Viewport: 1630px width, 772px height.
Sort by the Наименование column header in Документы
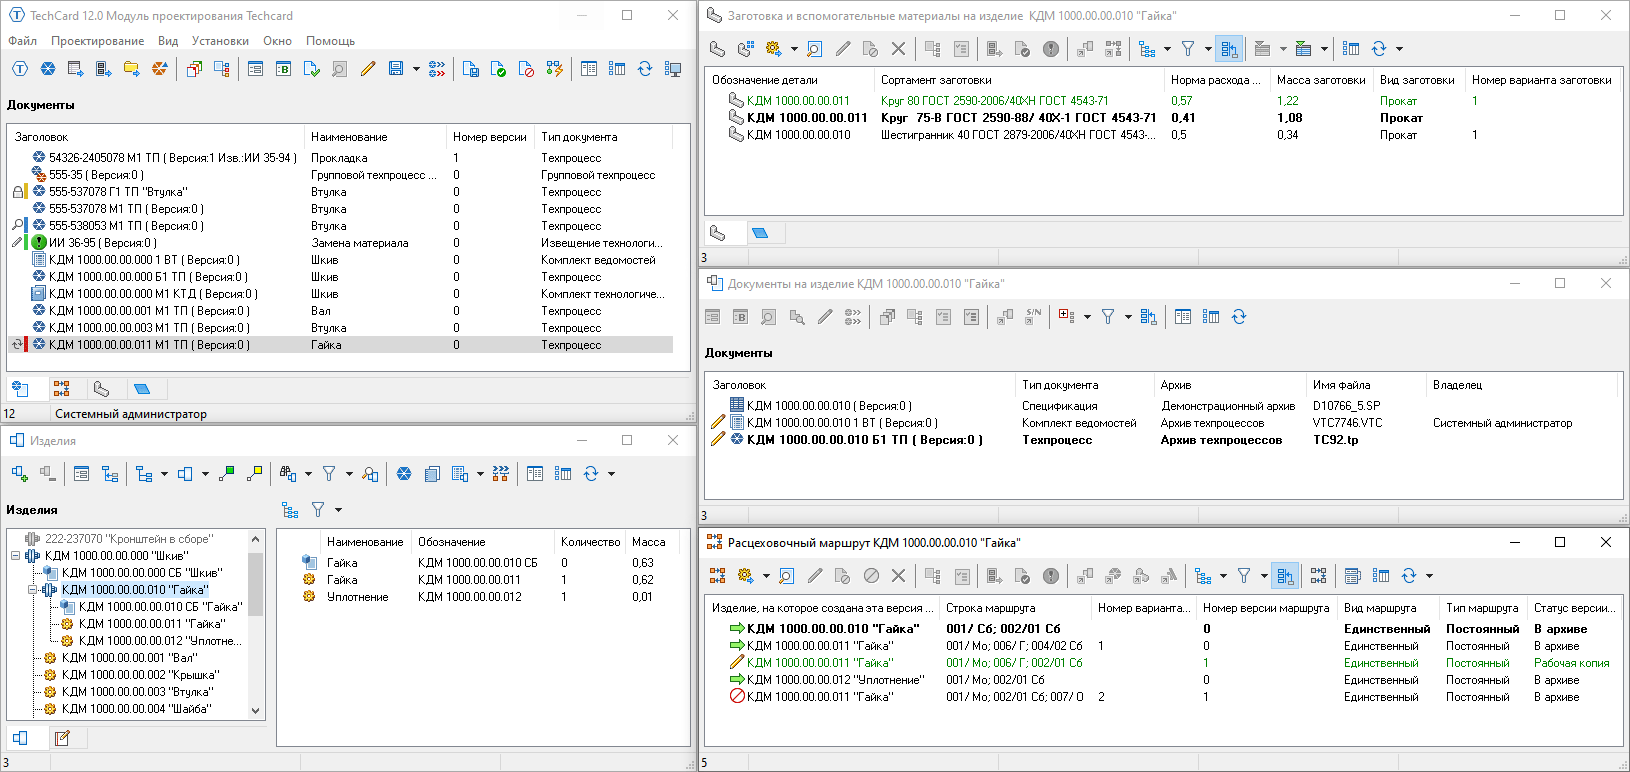tap(349, 137)
